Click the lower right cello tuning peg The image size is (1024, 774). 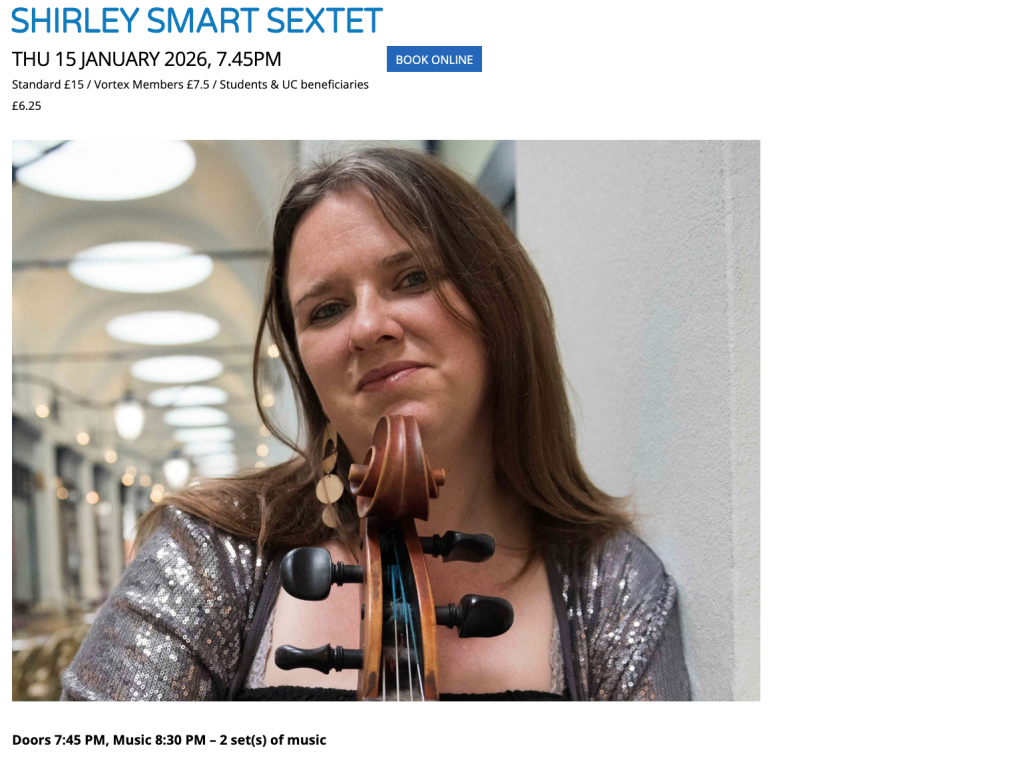(475, 615)
